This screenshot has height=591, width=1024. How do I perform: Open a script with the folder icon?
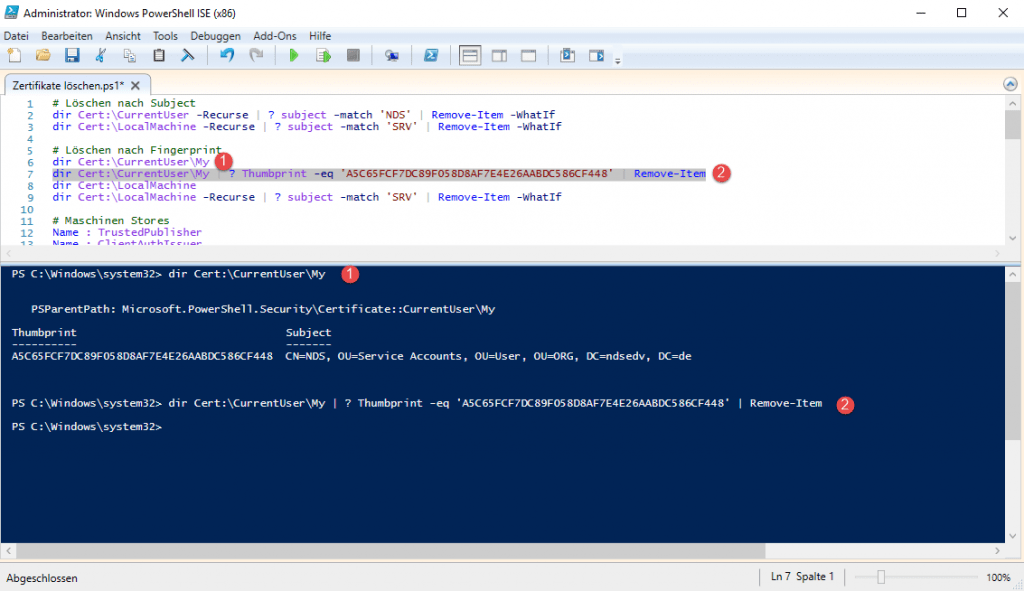pos(41,55)
